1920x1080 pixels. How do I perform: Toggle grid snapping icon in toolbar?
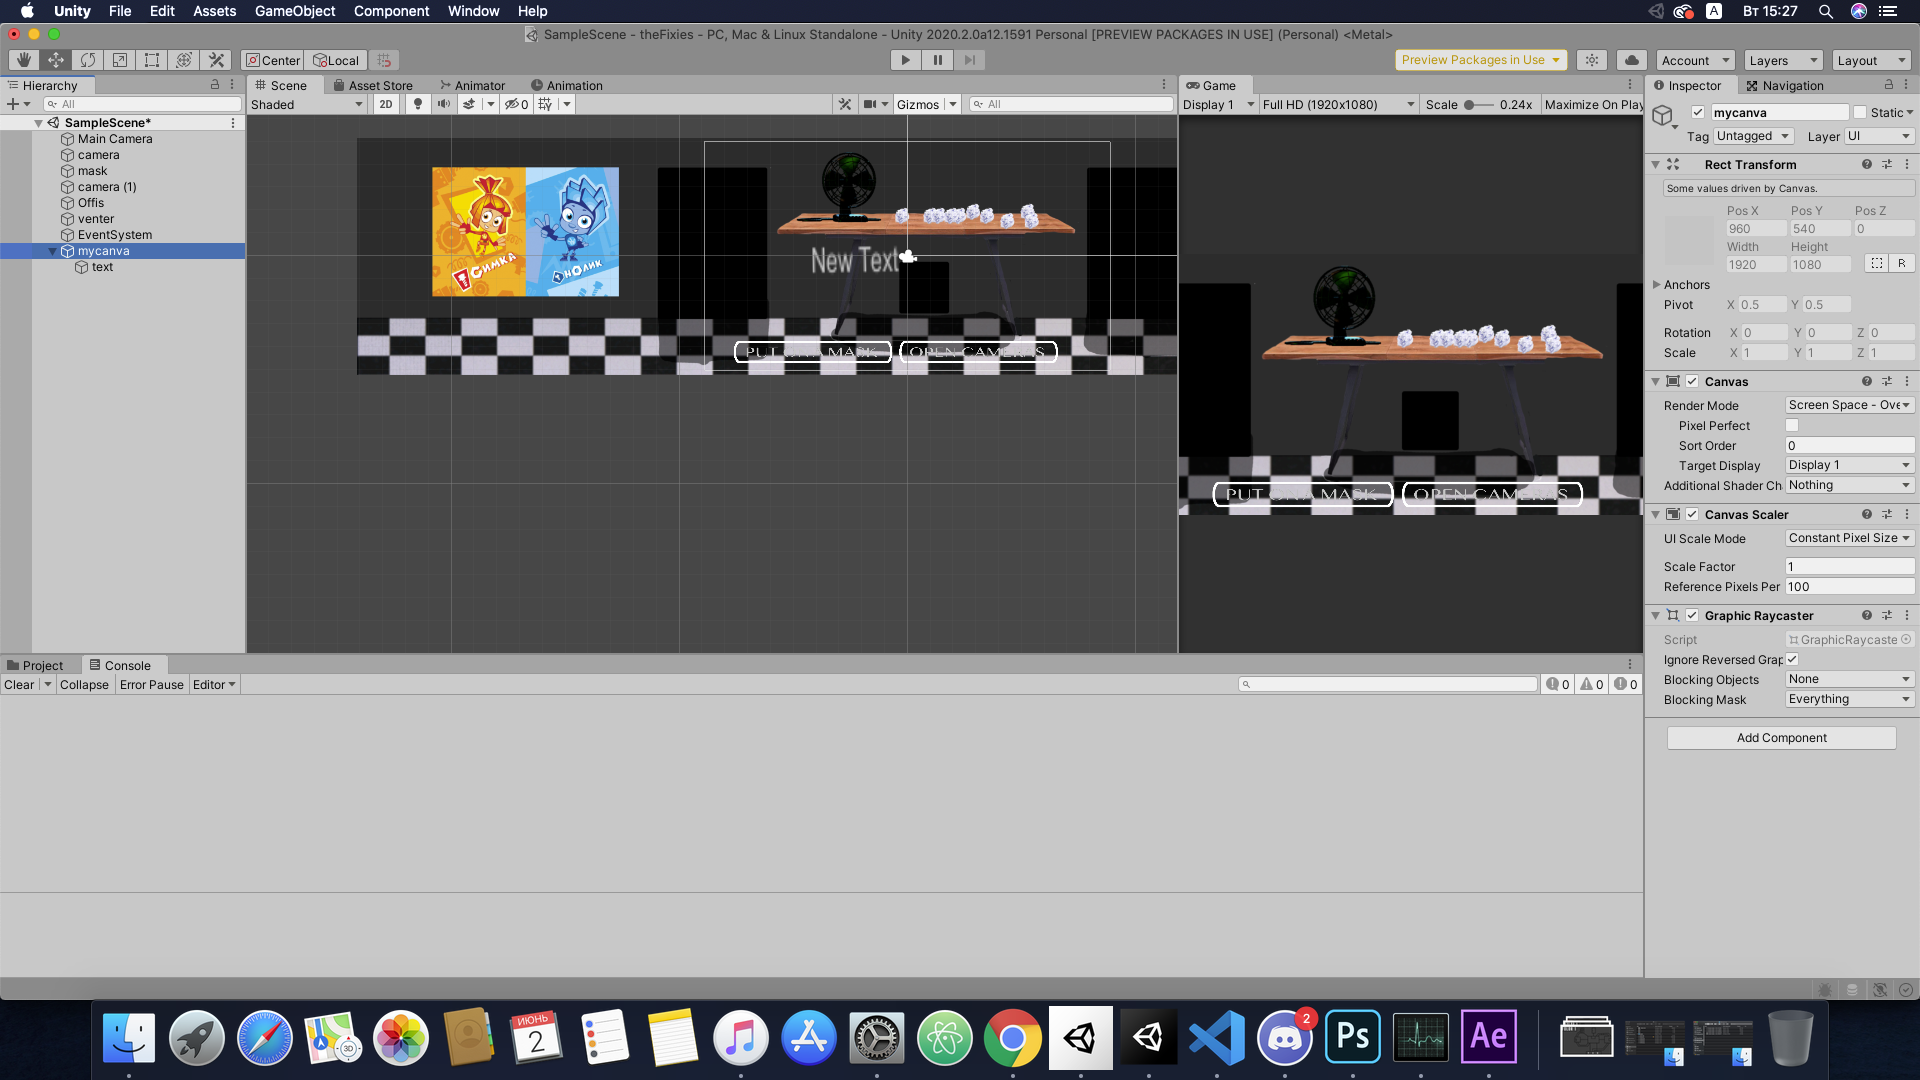point(384,60)
